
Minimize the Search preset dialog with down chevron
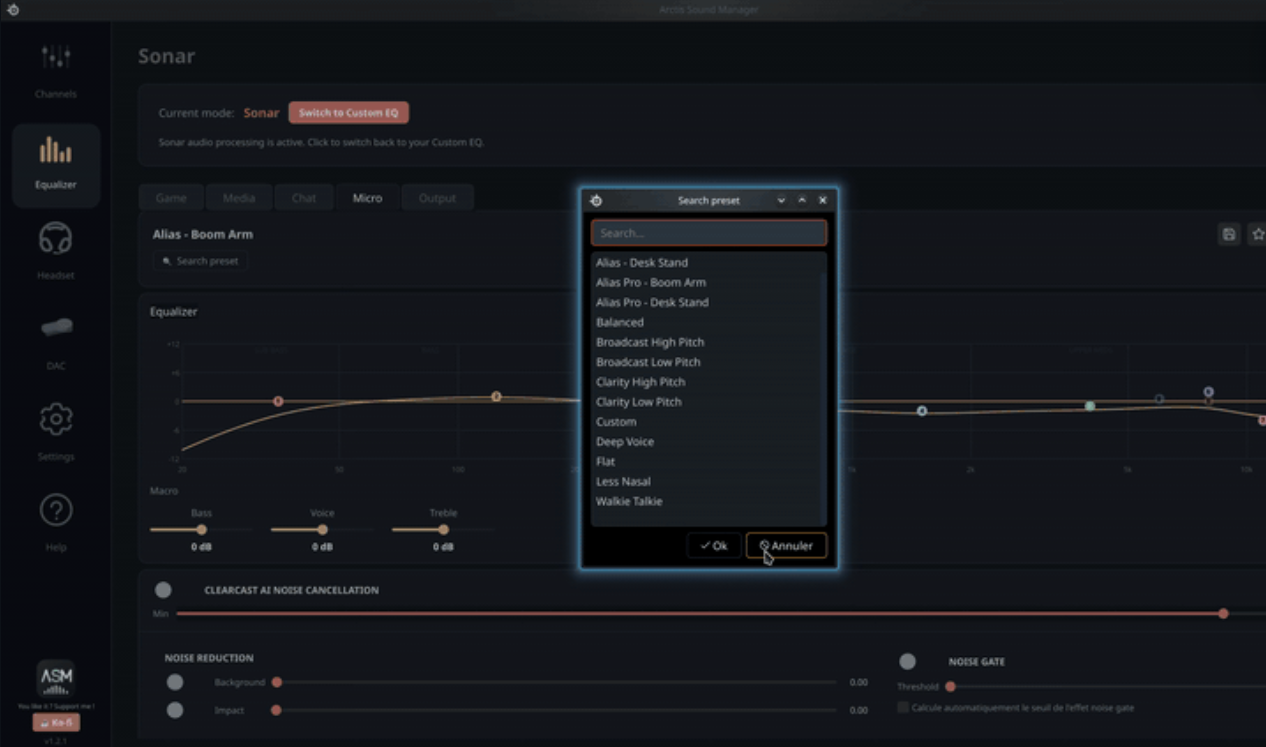tap(781, 200)
